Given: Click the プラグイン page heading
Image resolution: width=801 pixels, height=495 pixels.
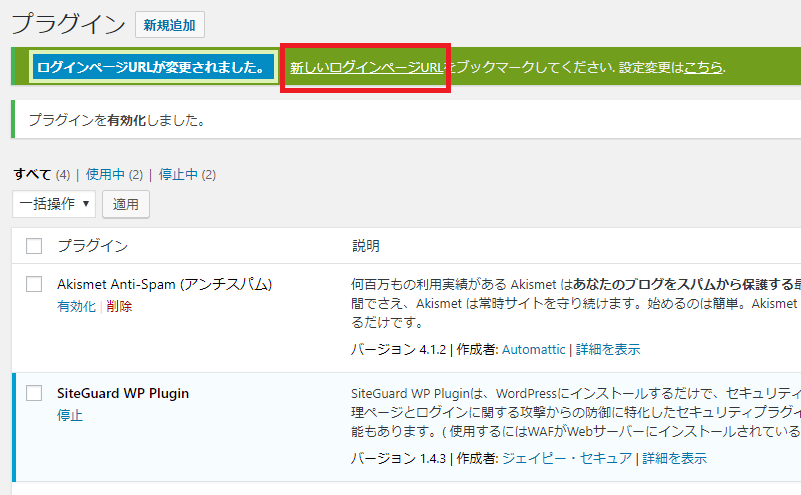Looking at the screenshot, I should (68, 24).
